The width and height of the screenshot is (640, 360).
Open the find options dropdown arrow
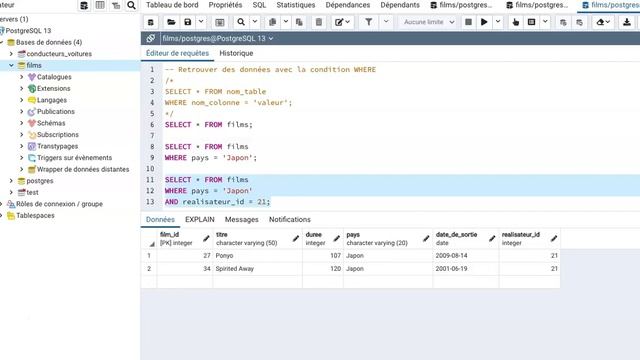(x=255, y=22)
